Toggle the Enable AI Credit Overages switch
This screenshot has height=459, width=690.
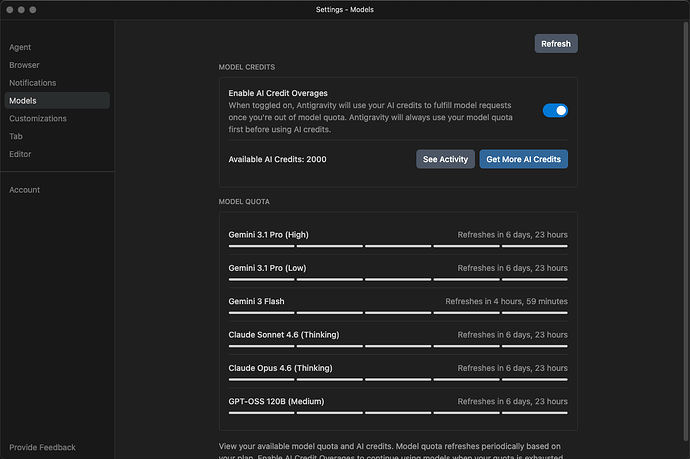pyautogui.click(x=555, y=110)
